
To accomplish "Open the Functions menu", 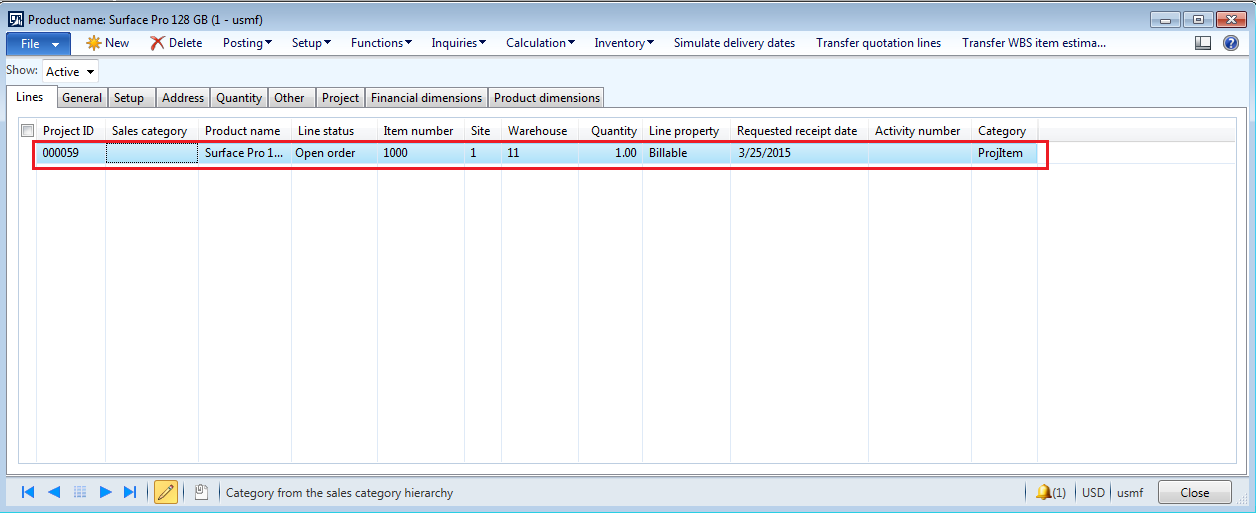I will 381,43.
